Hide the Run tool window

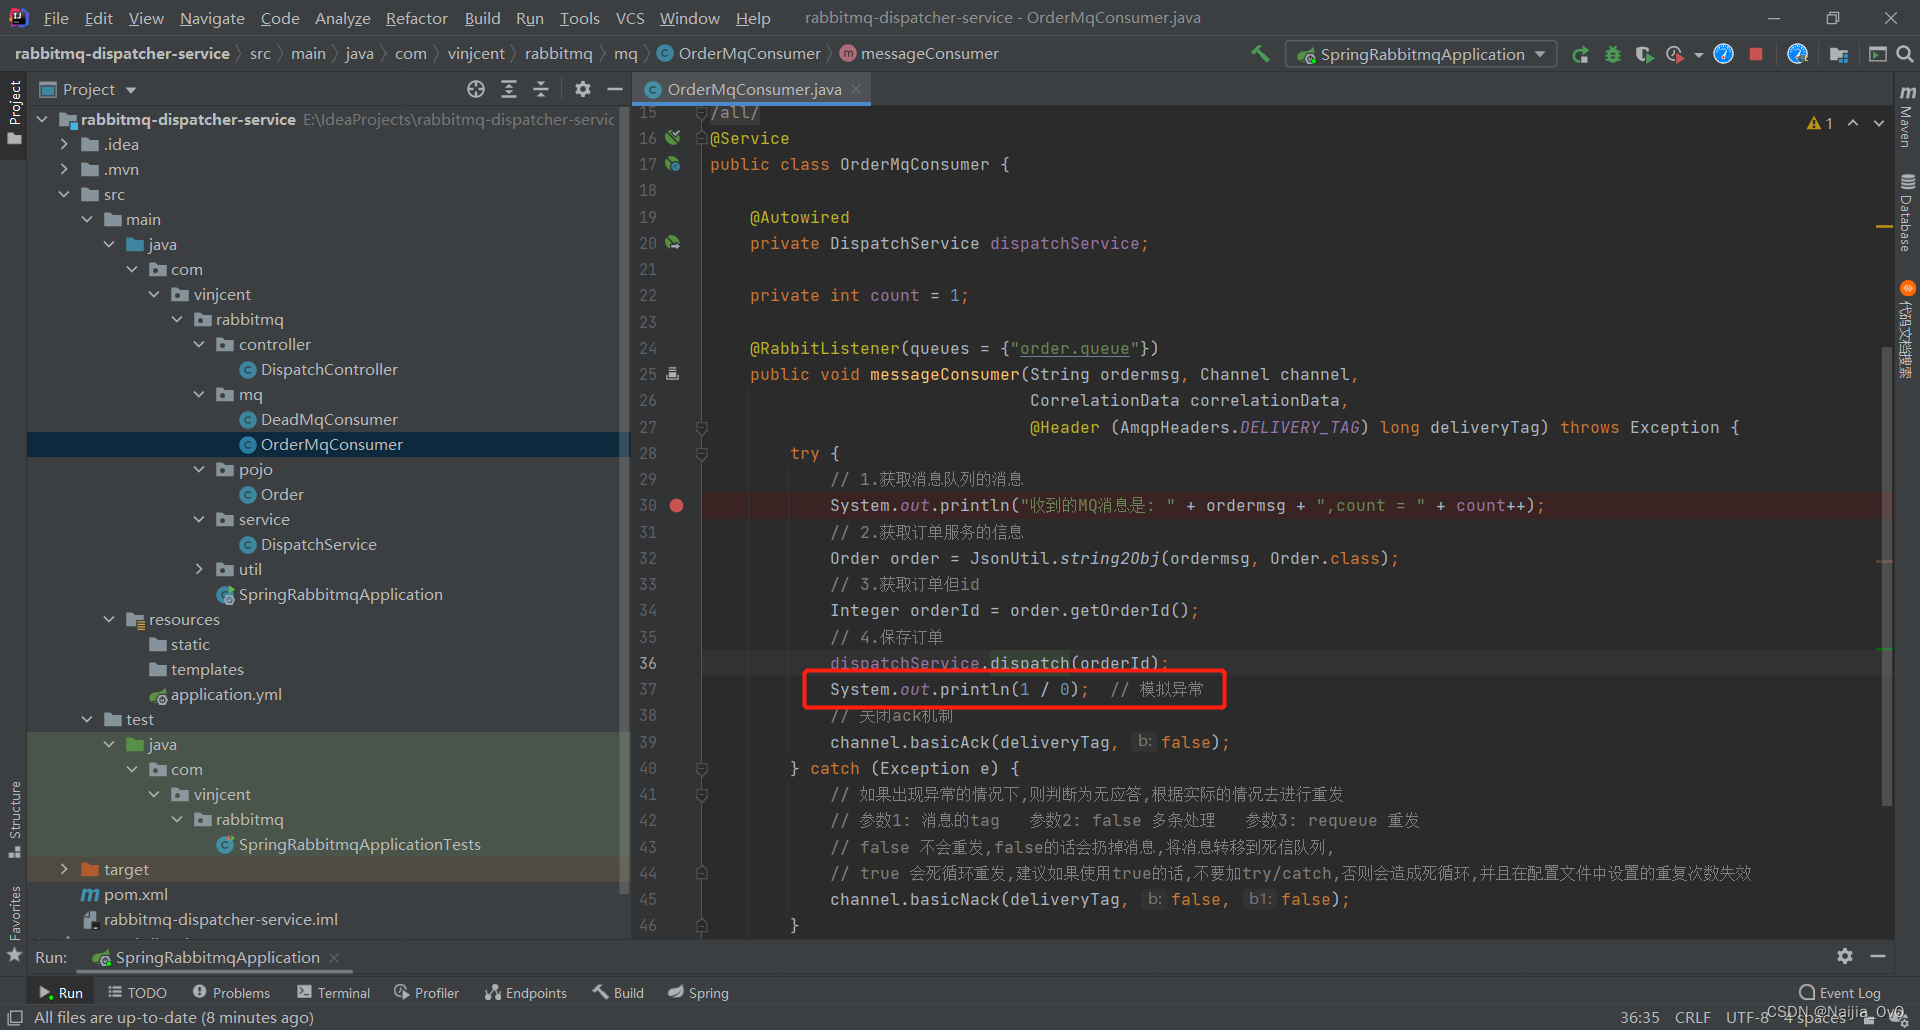coord(1878,956)
